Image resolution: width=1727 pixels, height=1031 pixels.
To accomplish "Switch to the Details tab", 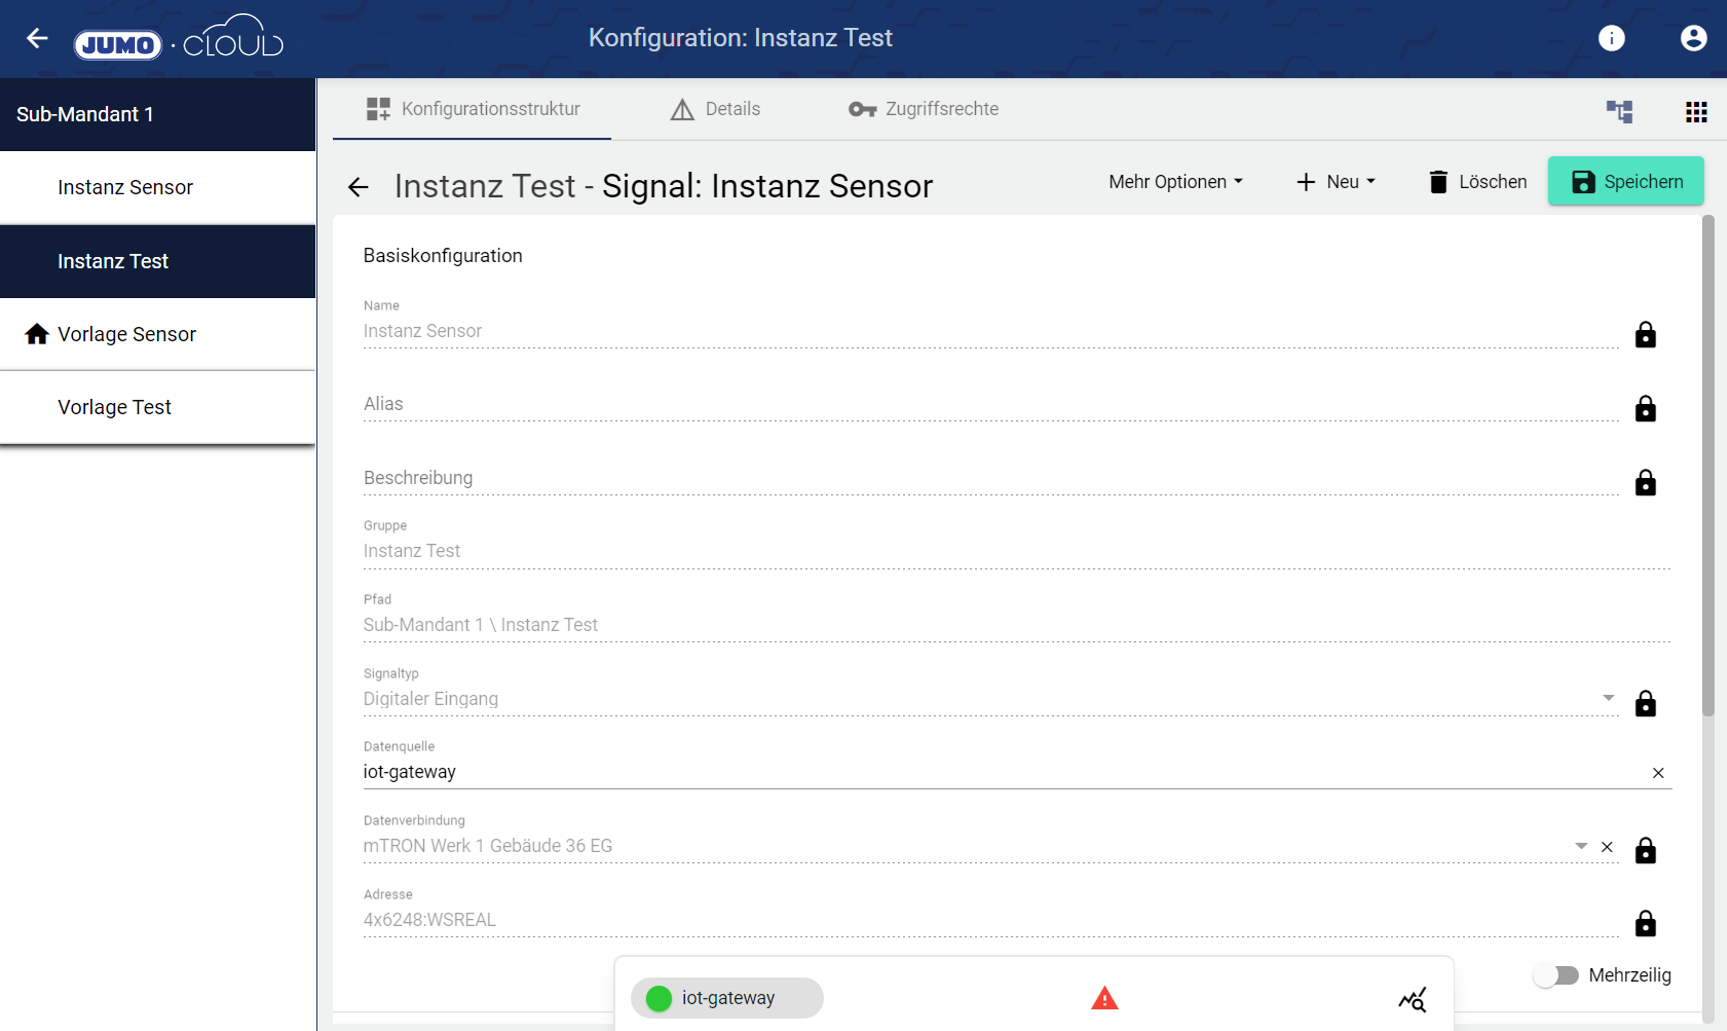I will (x=715, y=109).
